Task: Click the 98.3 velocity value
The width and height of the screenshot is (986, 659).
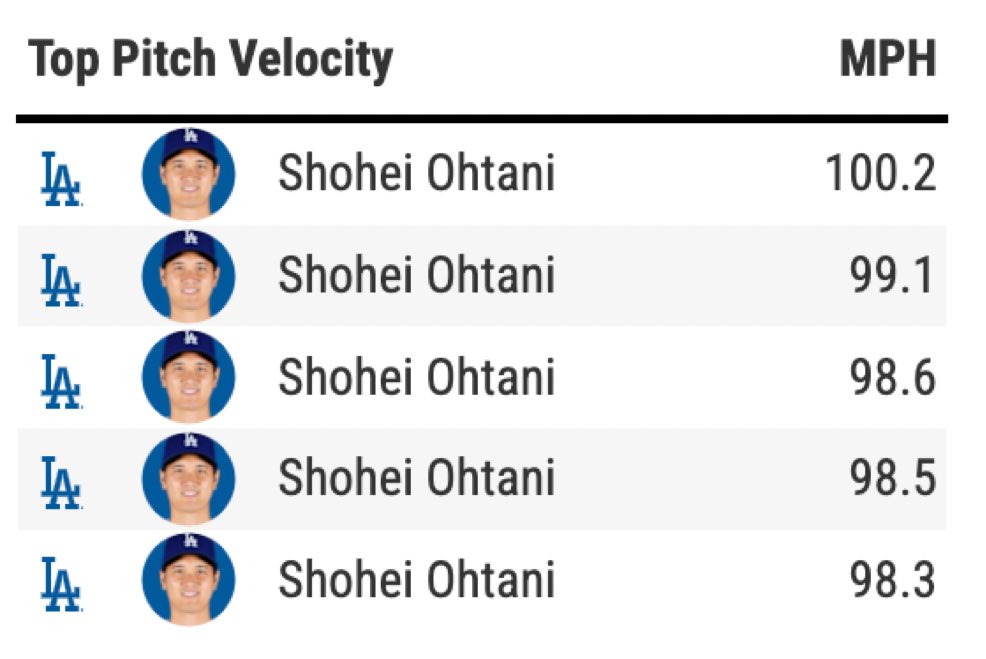Action: [x=893, y=579]
